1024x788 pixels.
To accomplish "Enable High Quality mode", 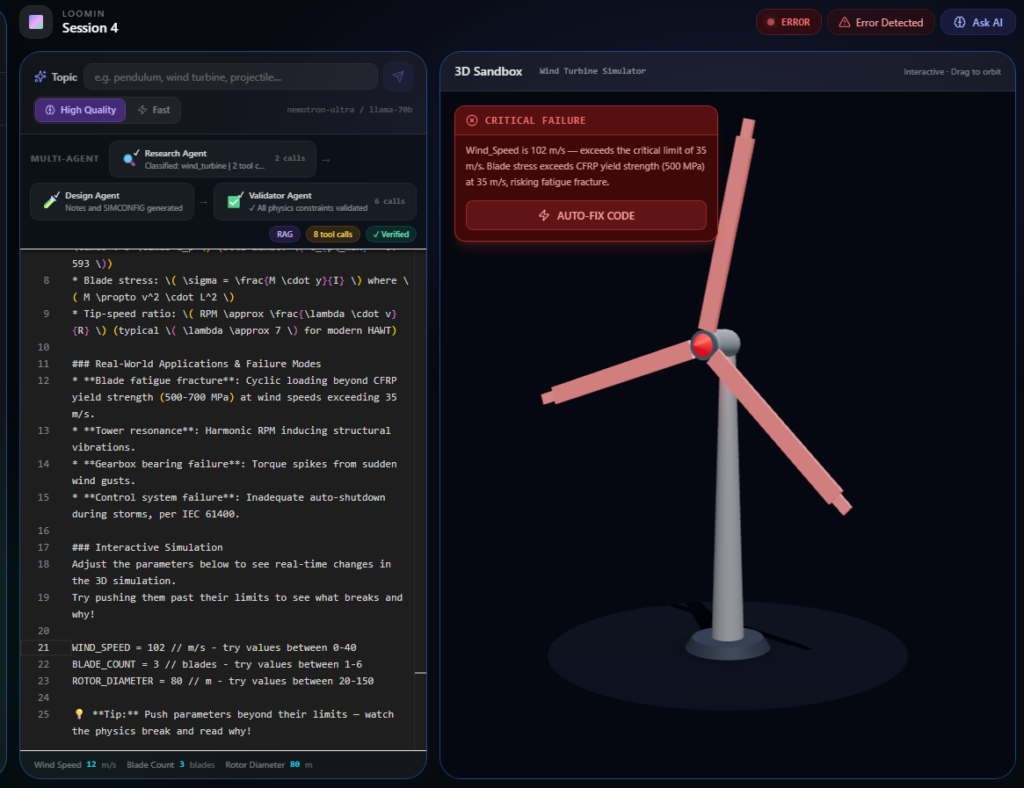I will (79, 110).
